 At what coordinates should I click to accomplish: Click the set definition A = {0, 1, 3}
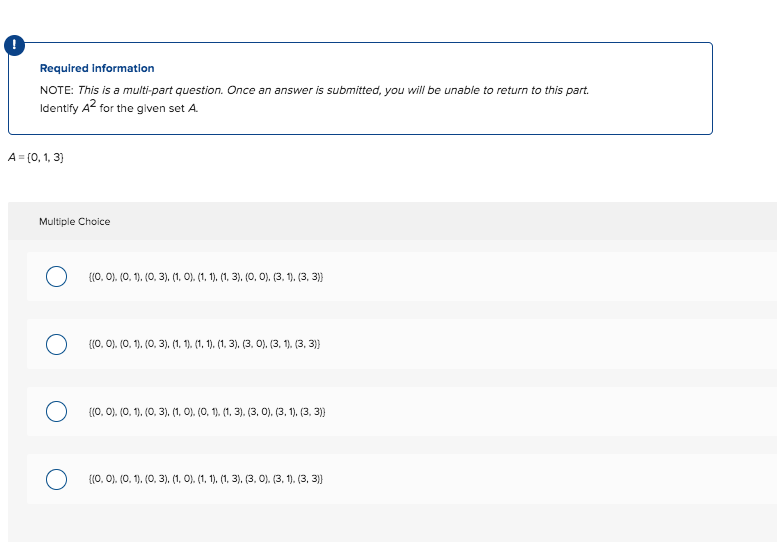(x=36, y=158)
